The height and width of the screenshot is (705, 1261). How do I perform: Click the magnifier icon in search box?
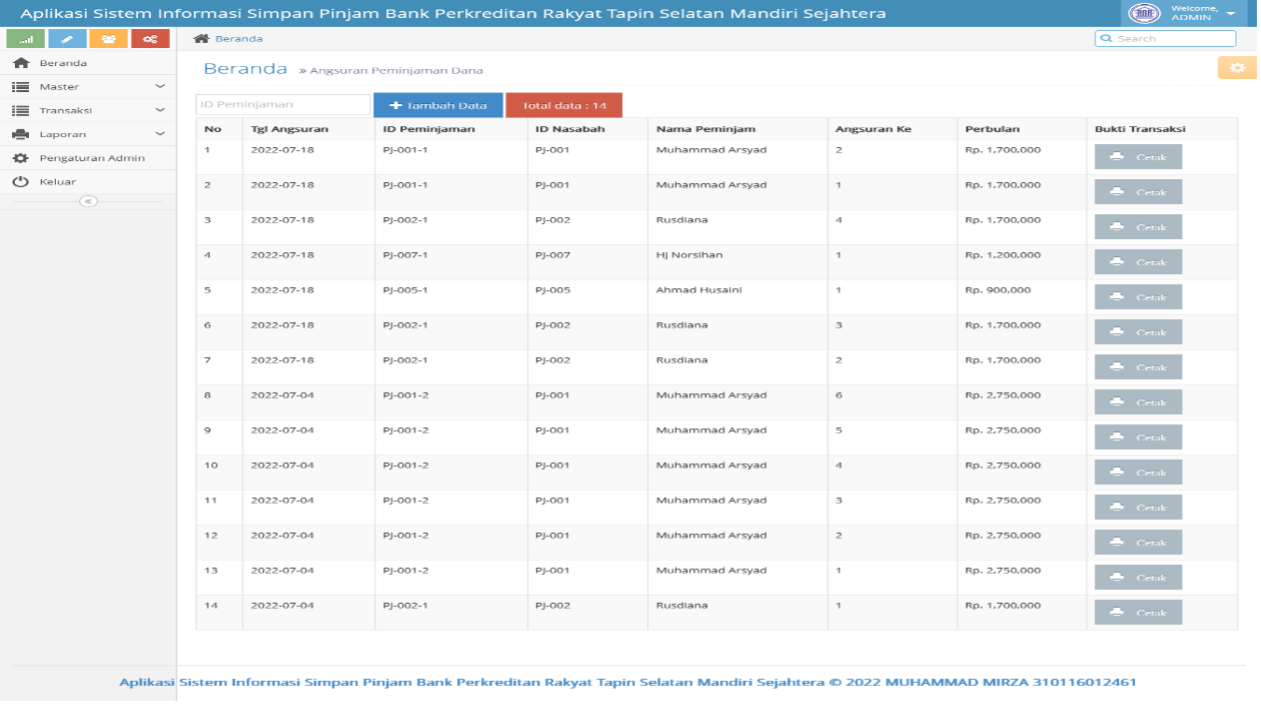click(1106, 39)
